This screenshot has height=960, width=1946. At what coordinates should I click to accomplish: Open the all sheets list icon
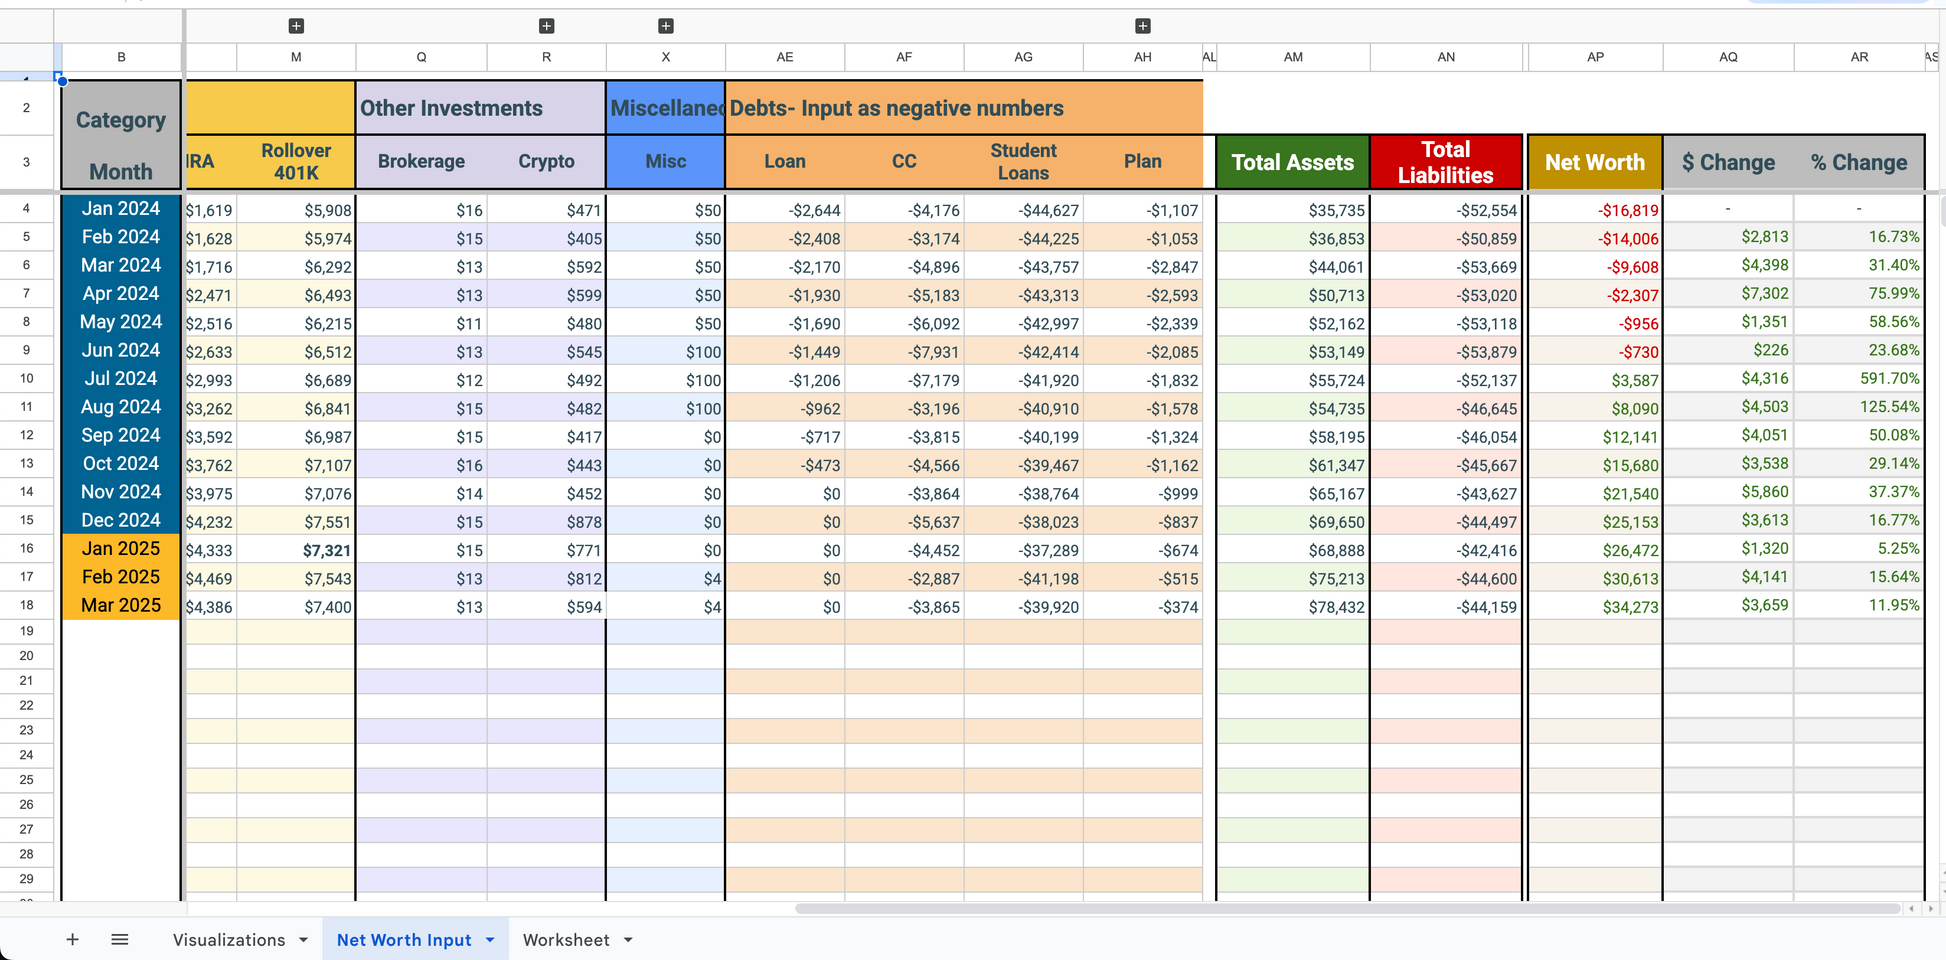pos(120,939)
